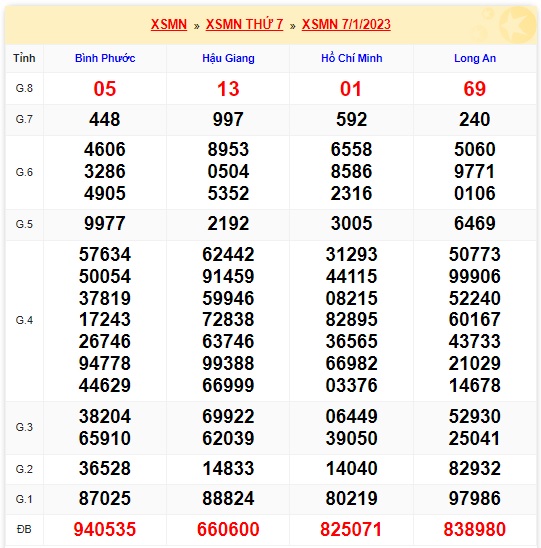Select G.4 value 99906
This screenshot has width=541, height=548.
click(x=475, y=276)
